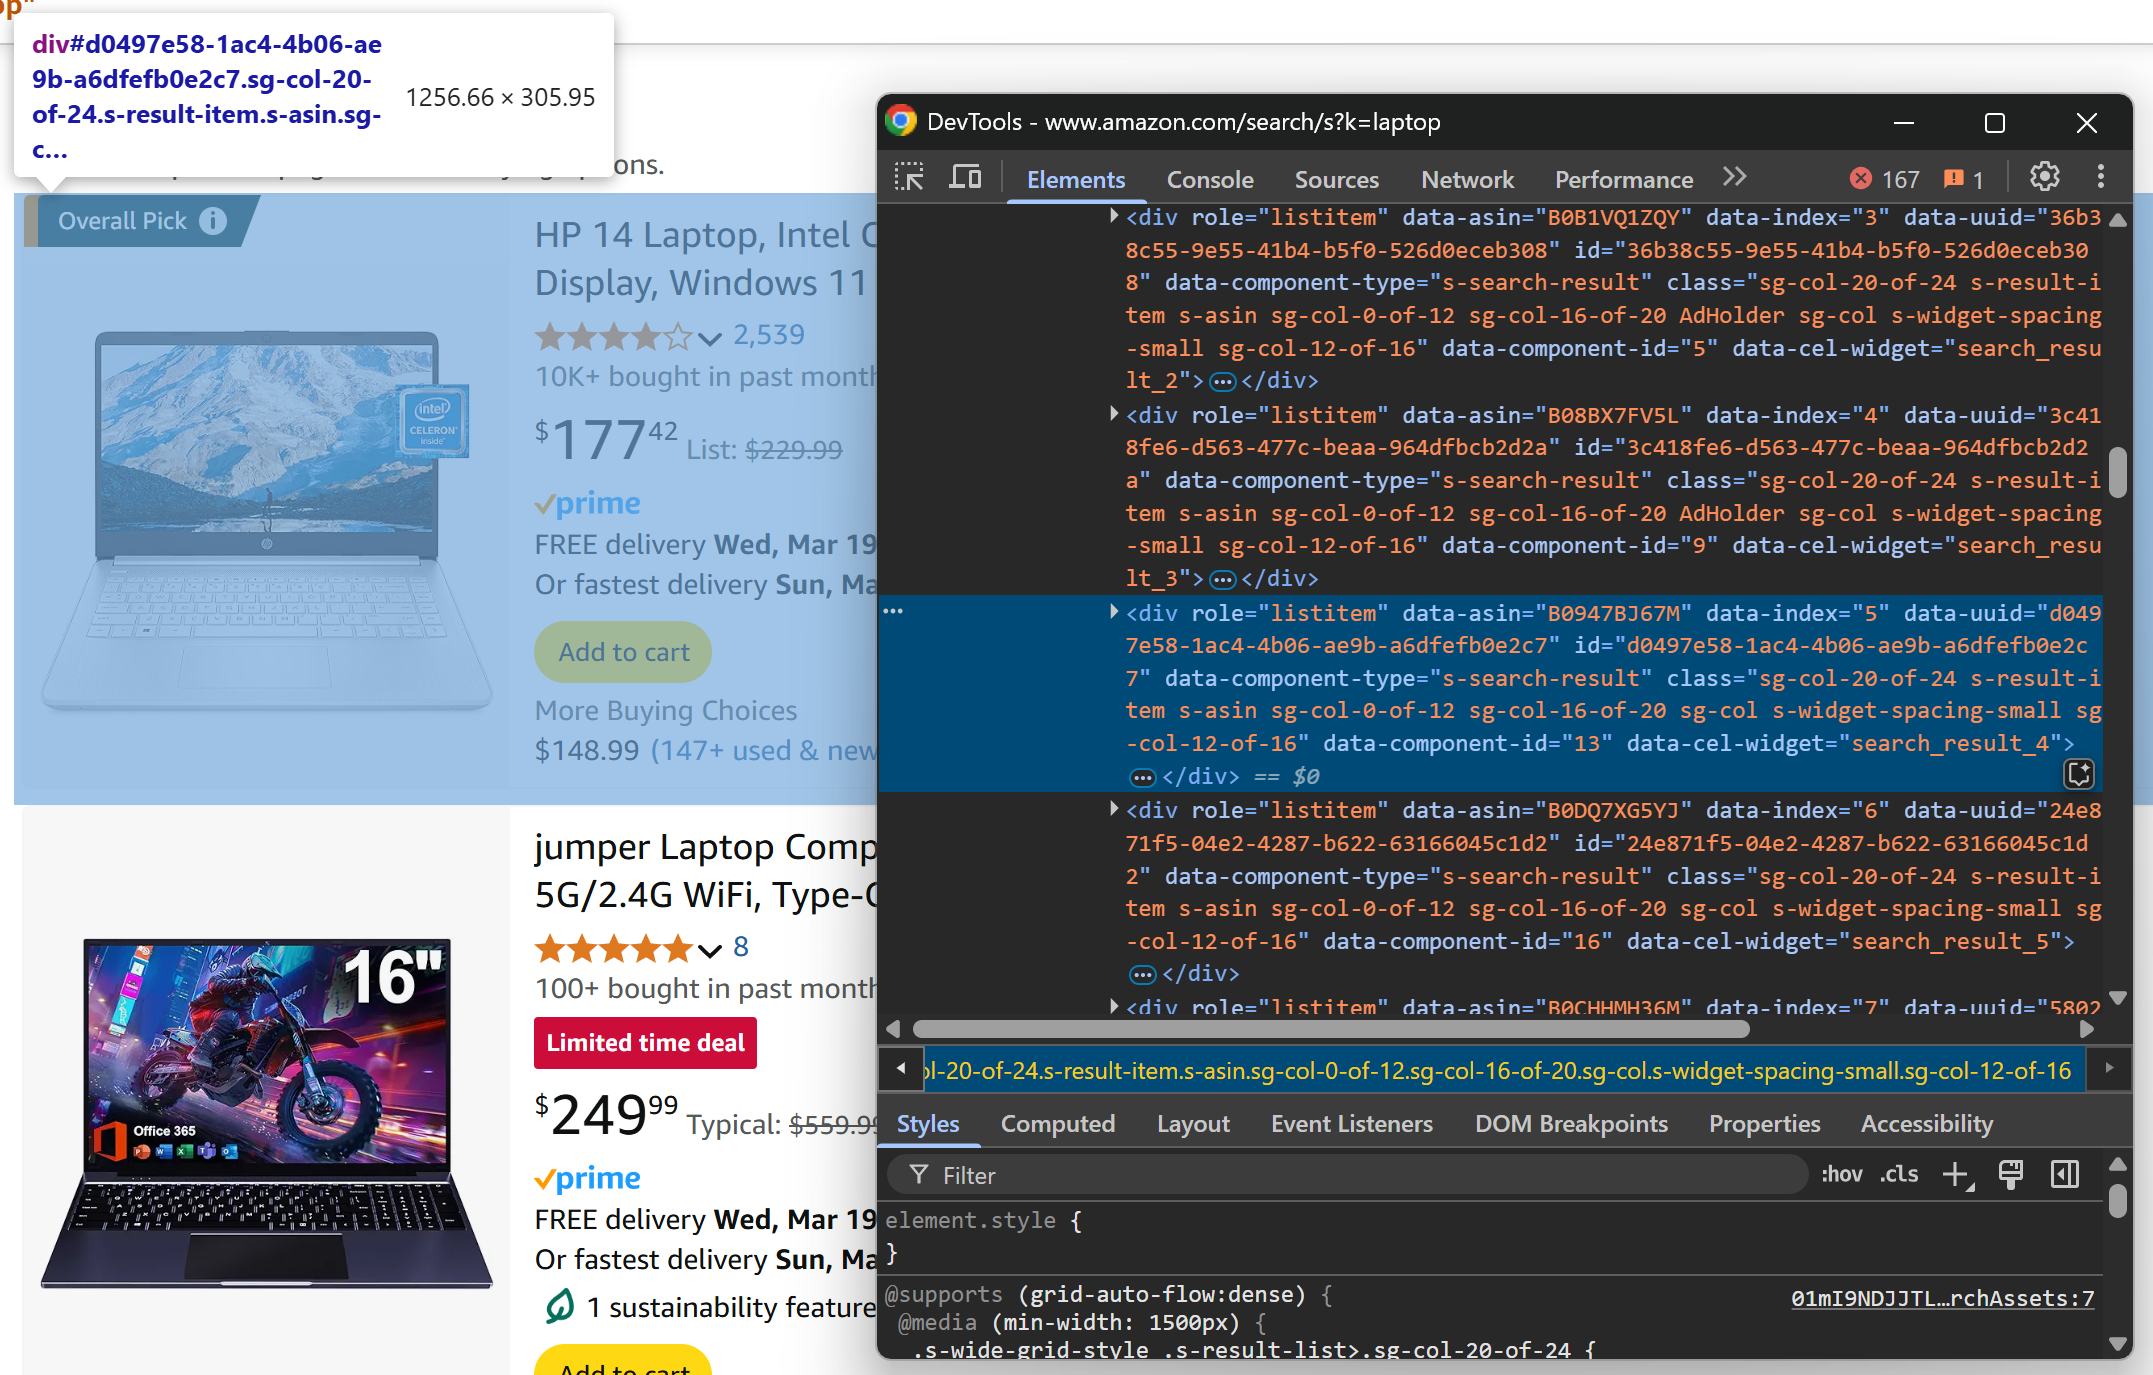
Task: Click the 2,539 ratings count link
Action: tap(768, 335)
